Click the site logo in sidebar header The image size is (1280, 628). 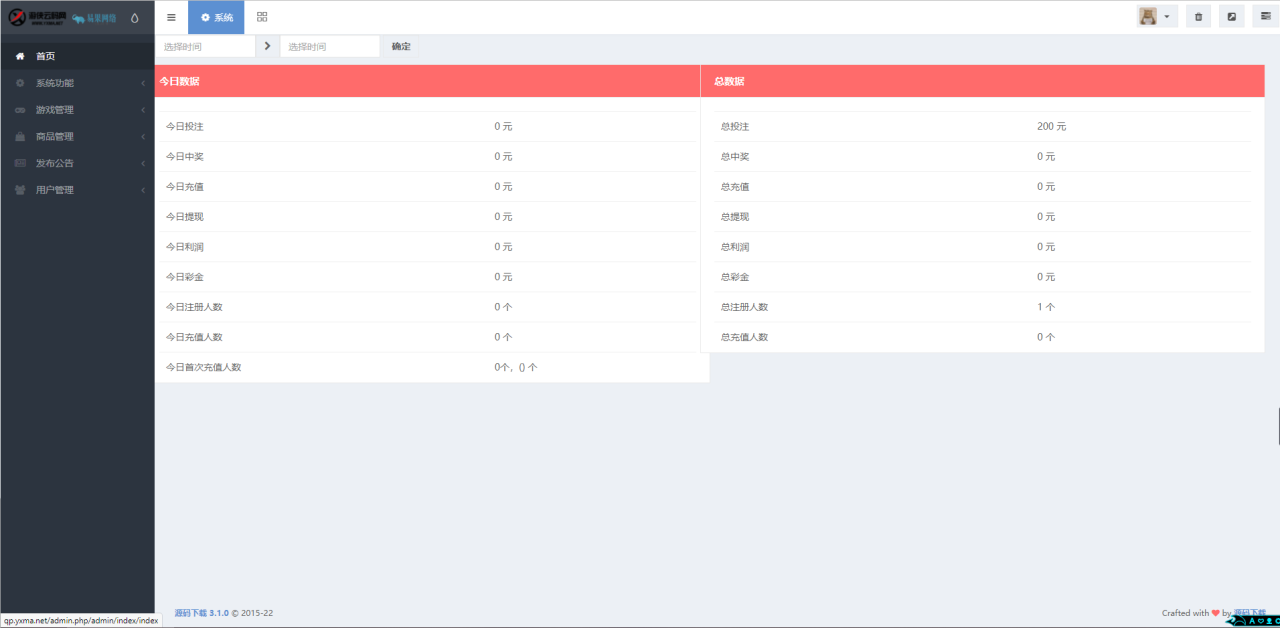(62, 17)
